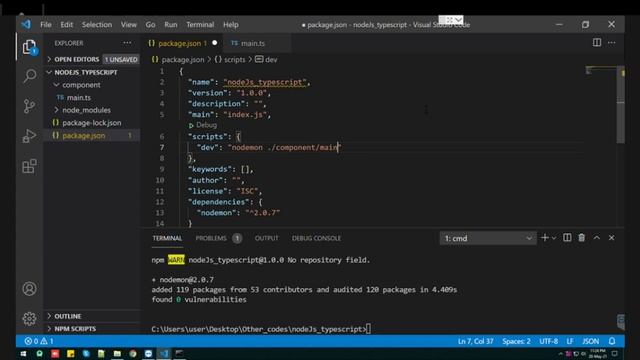Open the Terminal menu

tap(200, 24)
